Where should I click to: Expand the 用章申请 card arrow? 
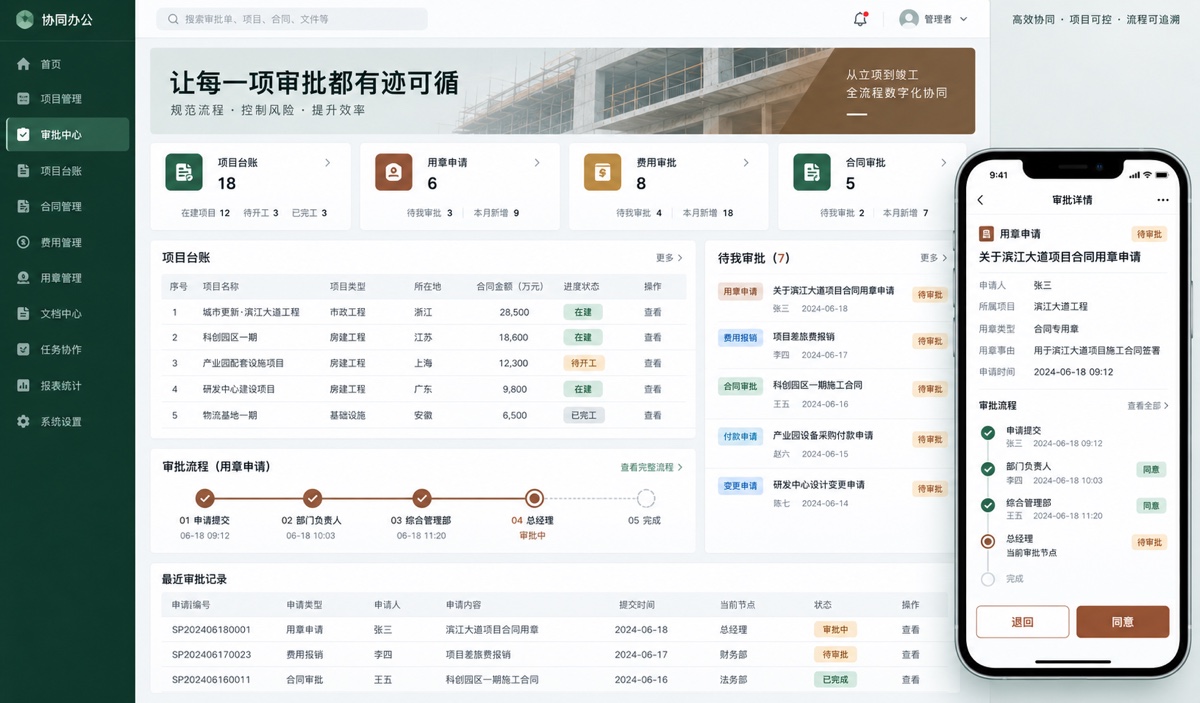537,162
